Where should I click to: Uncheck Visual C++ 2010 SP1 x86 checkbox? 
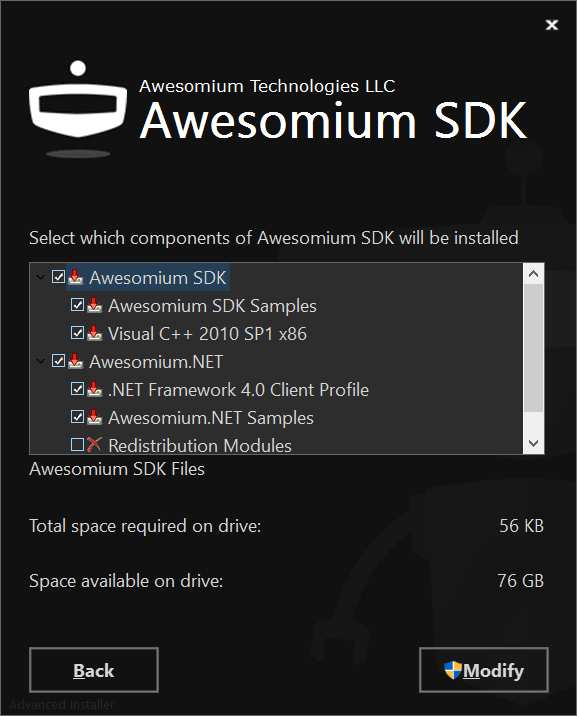(77, 333)
